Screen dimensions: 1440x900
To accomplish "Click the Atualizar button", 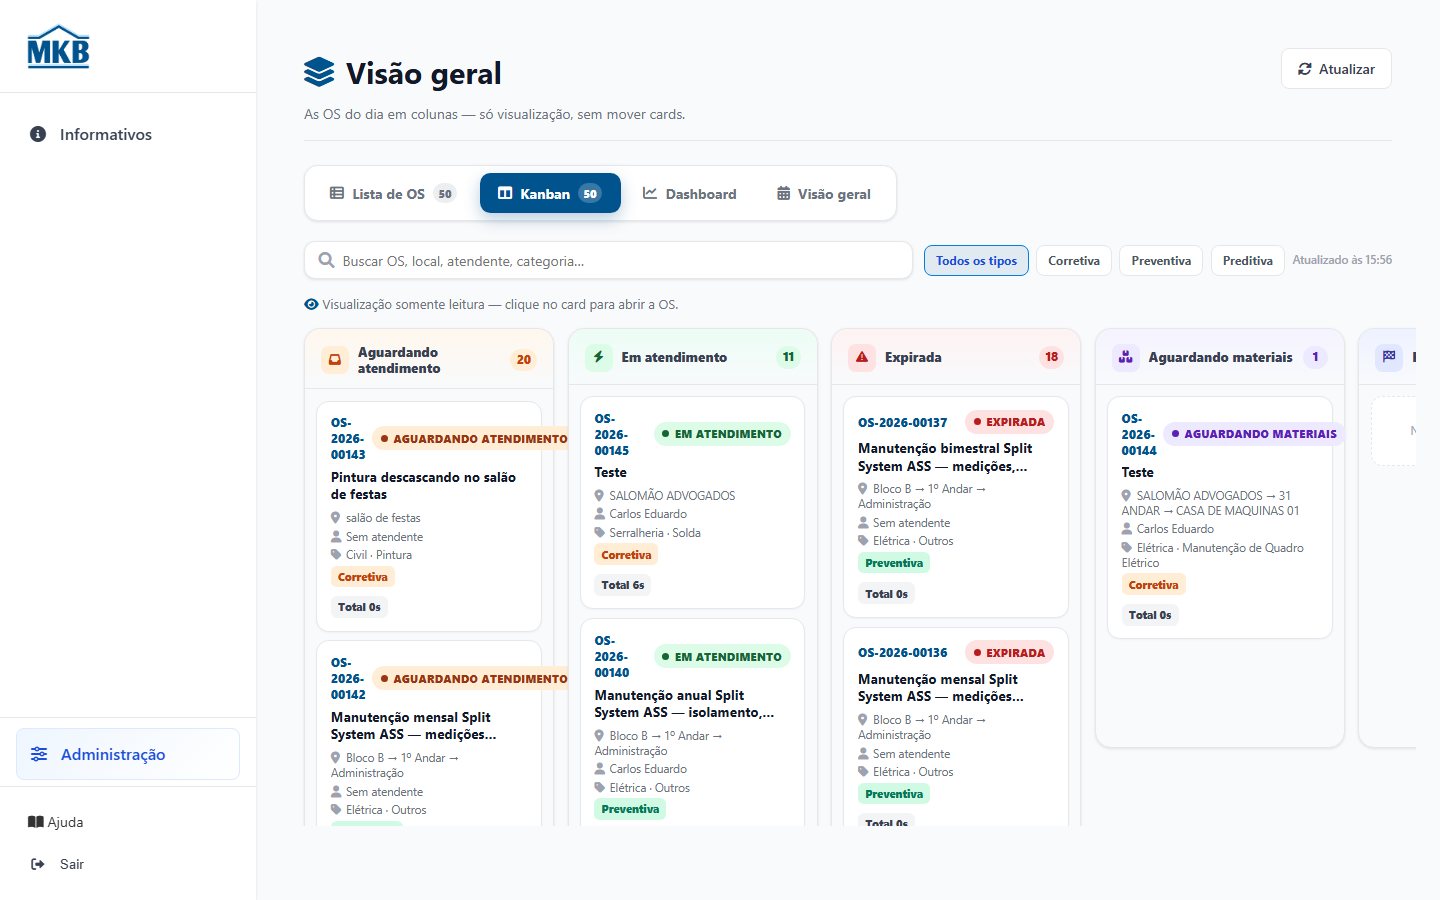I will [x=1336, y=69].
